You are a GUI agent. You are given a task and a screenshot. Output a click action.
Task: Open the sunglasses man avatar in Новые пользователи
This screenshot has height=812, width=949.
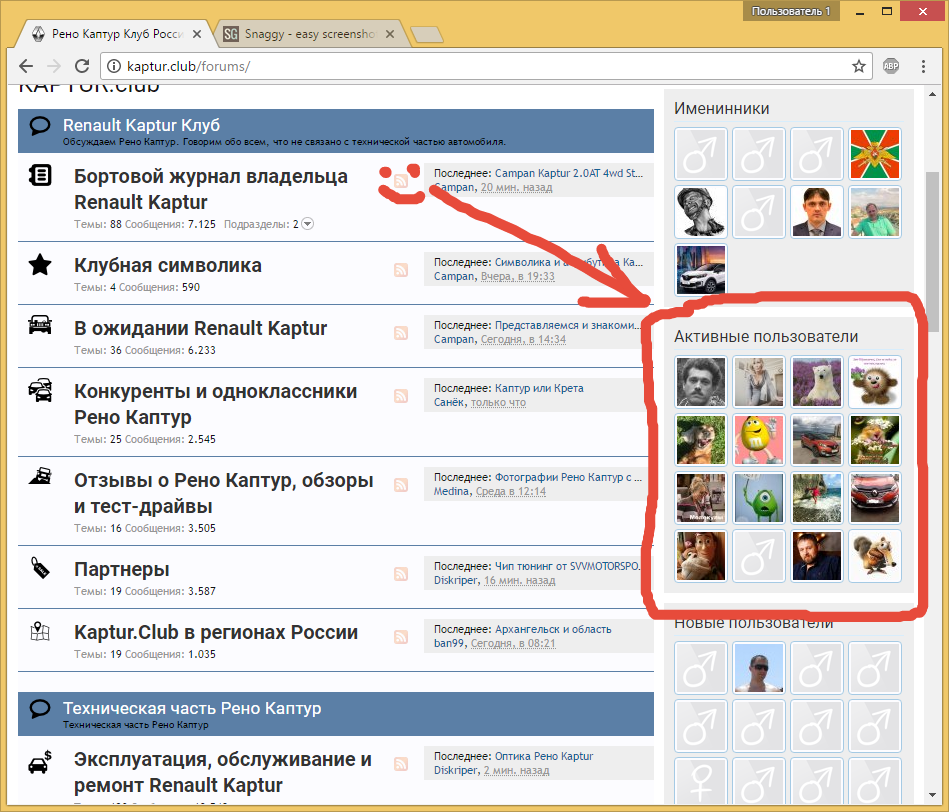tap(758, 668)
